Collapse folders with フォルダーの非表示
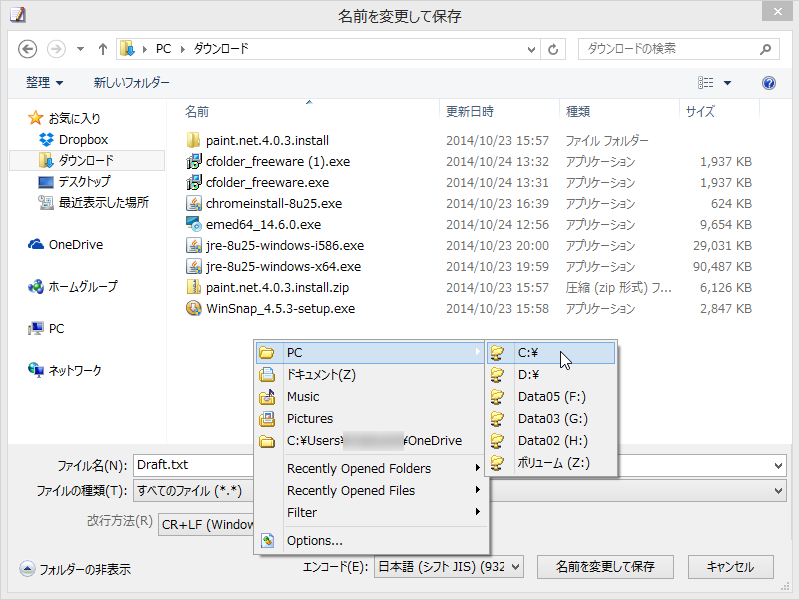 click(75, 569)
